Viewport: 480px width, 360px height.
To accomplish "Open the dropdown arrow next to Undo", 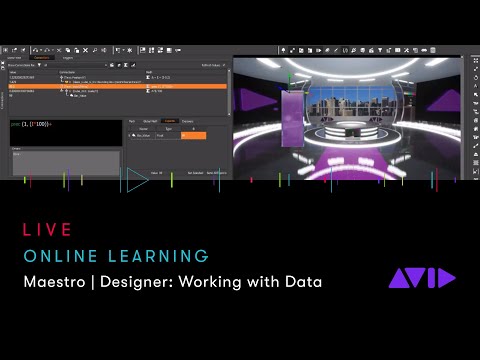I will tap(41, 50).
